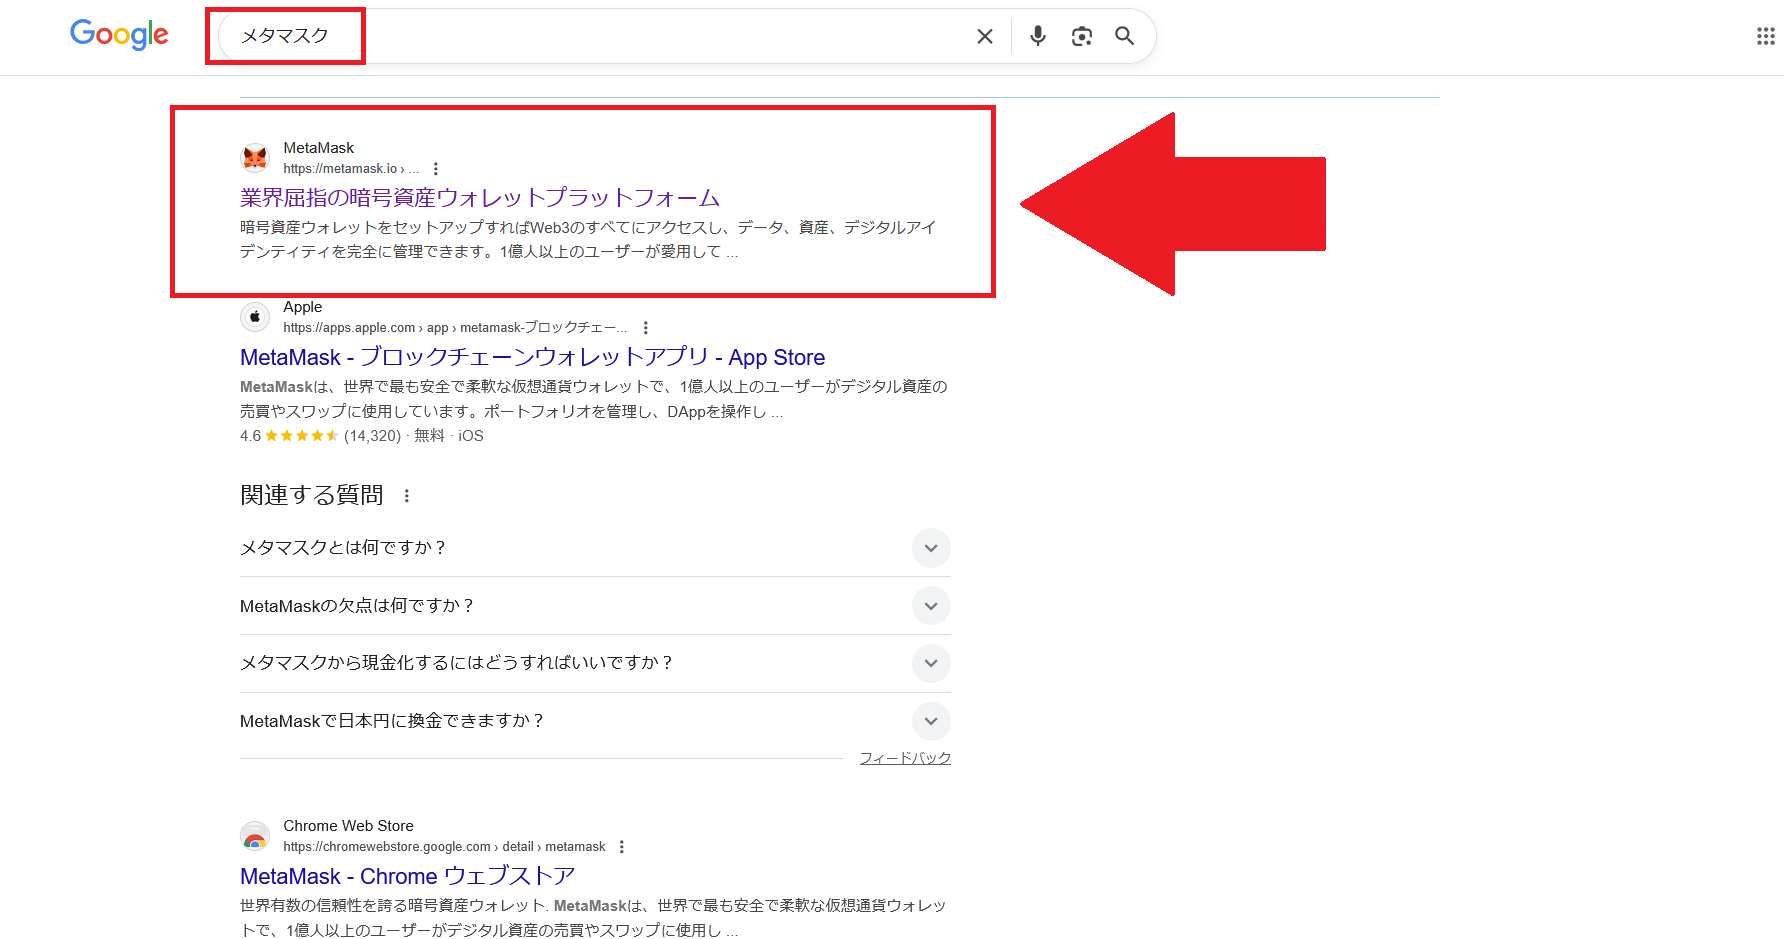Click the Google logo to return home

coord(119,35)
